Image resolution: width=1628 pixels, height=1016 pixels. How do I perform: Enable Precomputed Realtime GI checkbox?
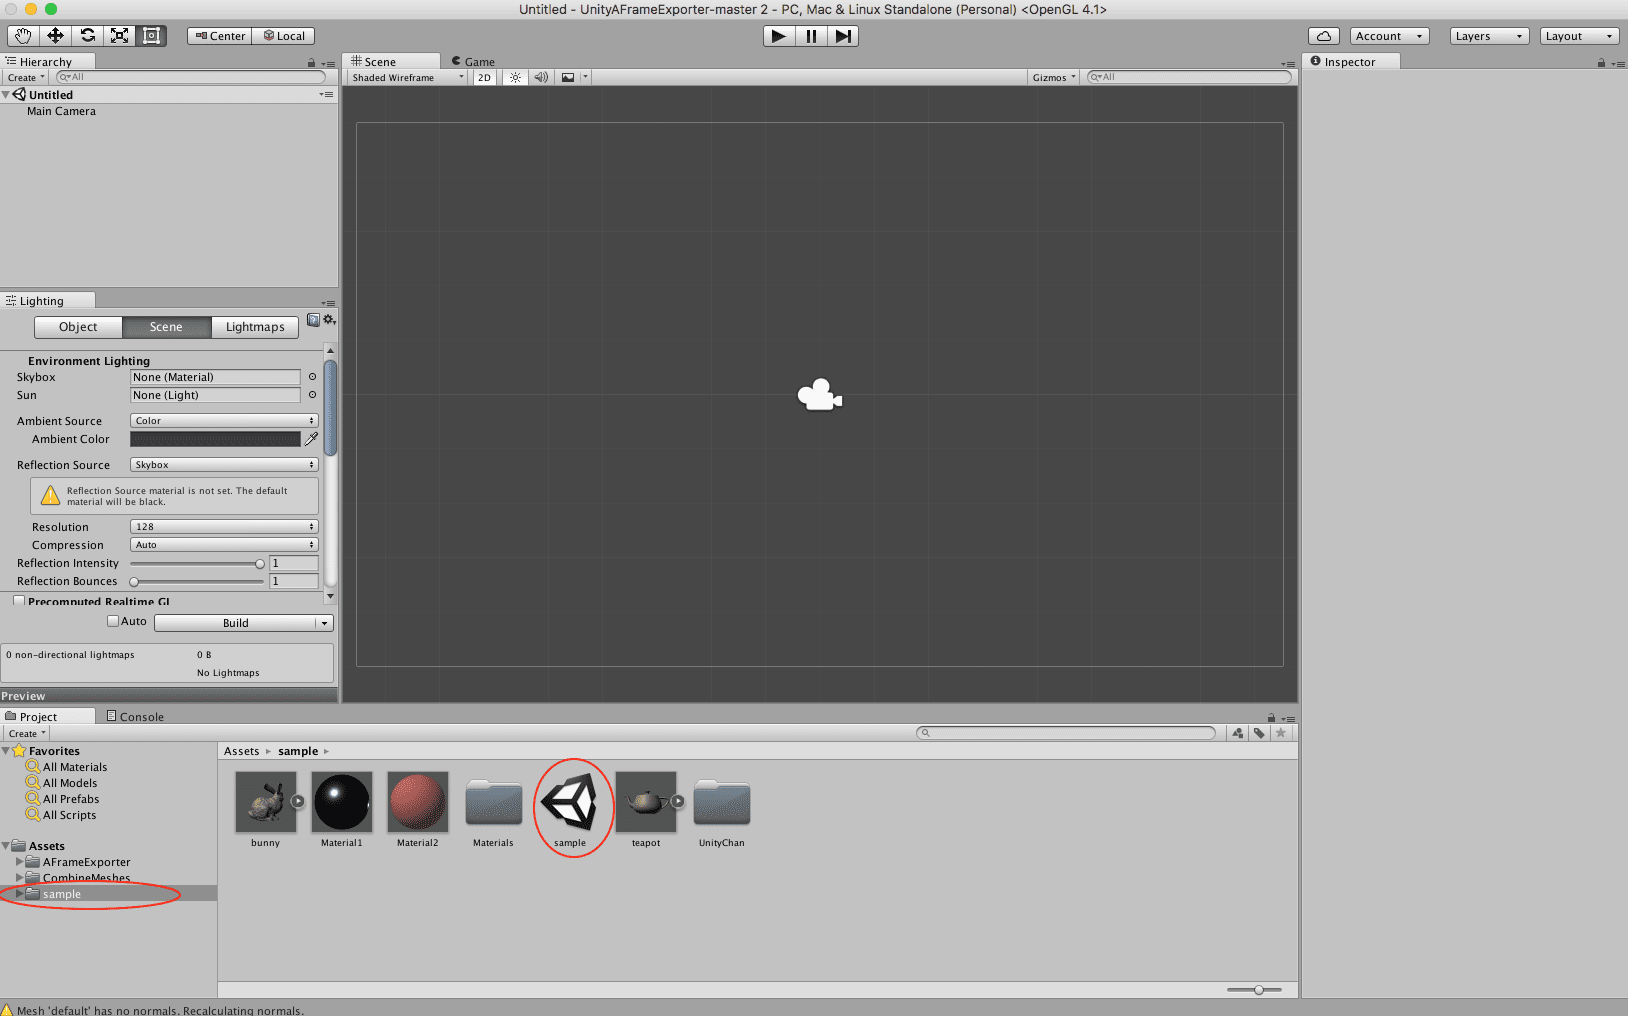[x=19, y=601]
